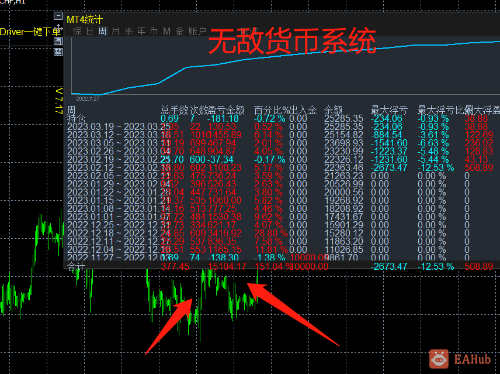Click the total profit 15104.17
The image size is (500, 374).
coord(227,266)
